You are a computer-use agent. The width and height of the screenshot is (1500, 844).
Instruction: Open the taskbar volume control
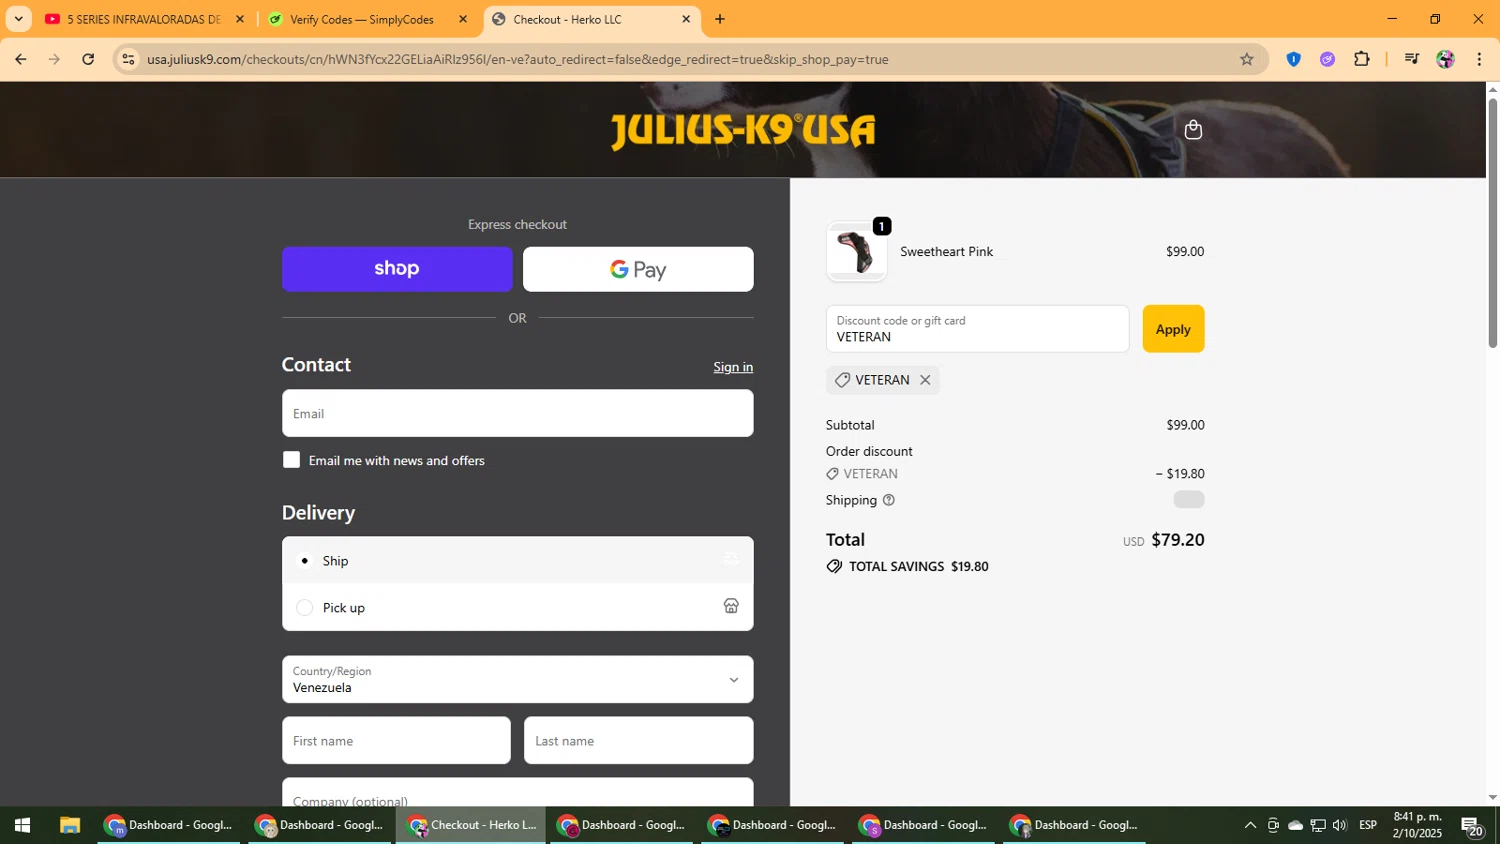point(1340,825)
